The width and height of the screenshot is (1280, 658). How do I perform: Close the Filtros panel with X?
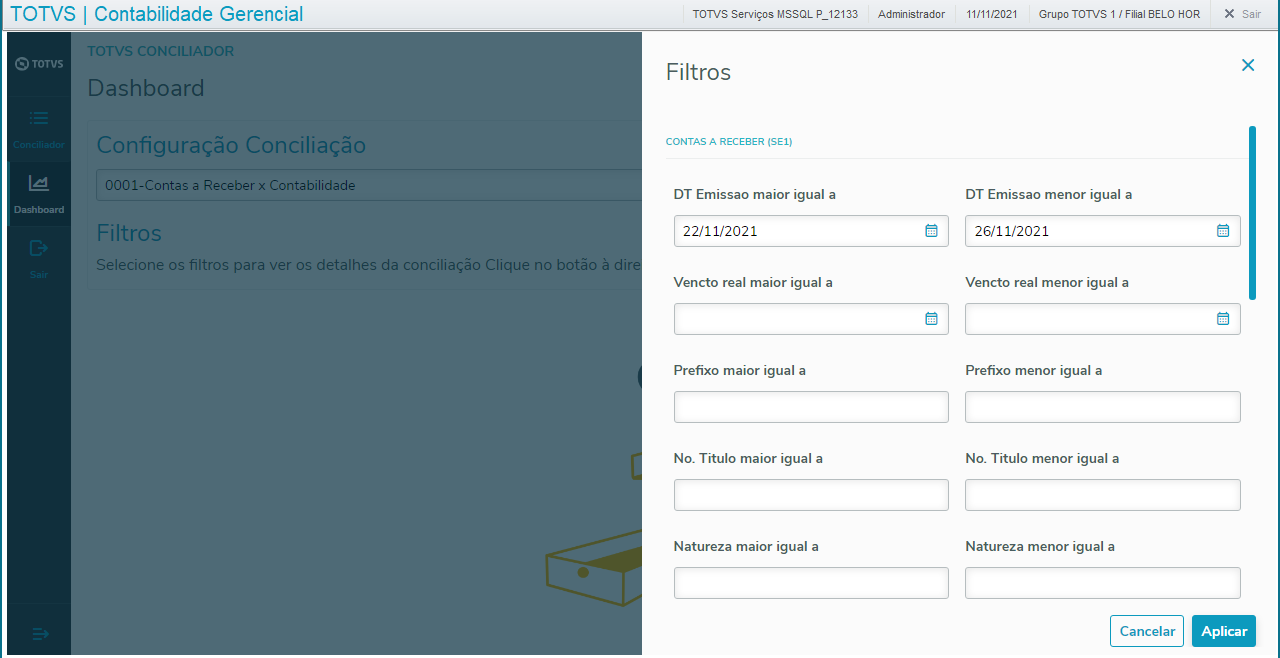click(1247, 65)
